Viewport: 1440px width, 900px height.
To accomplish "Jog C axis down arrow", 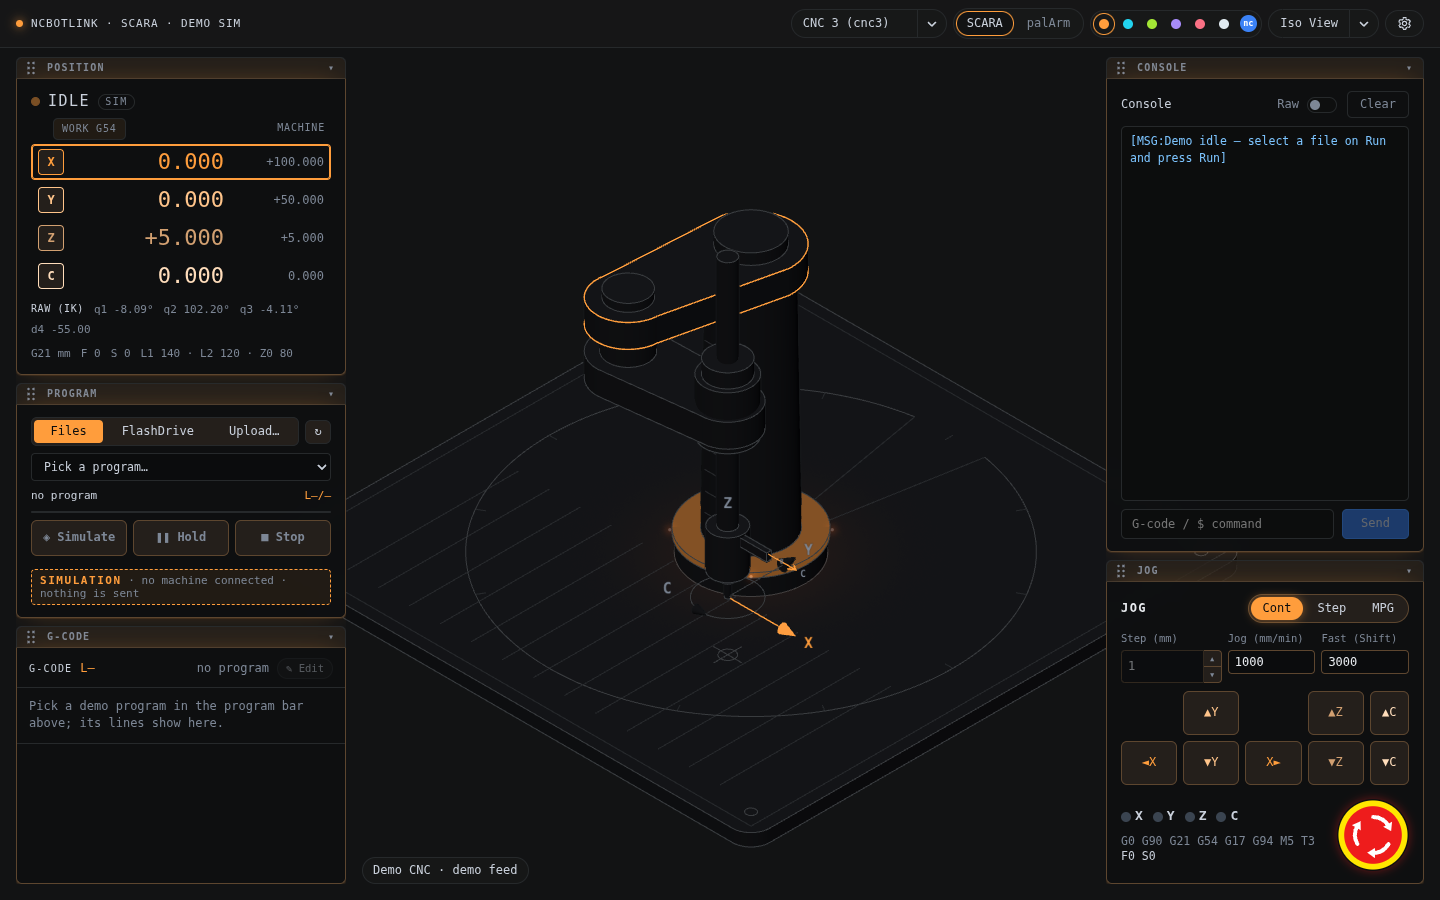I will [x=1389, y=763].
